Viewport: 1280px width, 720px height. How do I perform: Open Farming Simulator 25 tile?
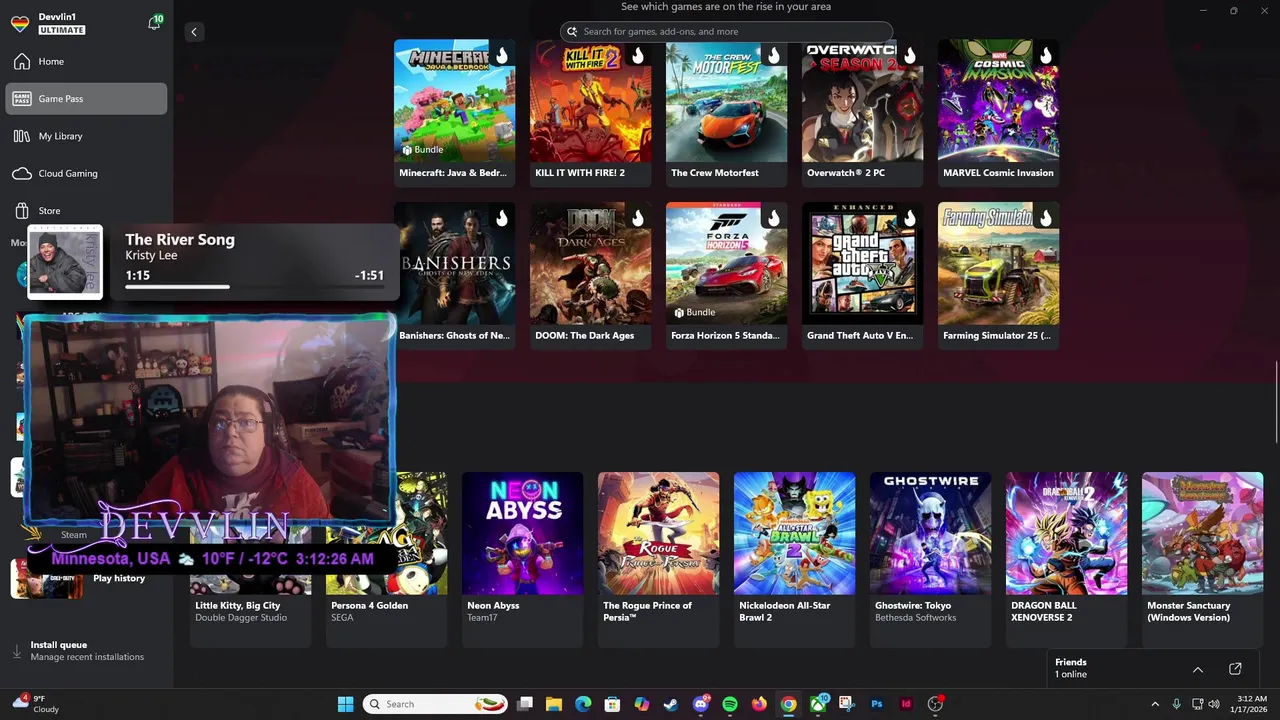click(x=999, y=275)
